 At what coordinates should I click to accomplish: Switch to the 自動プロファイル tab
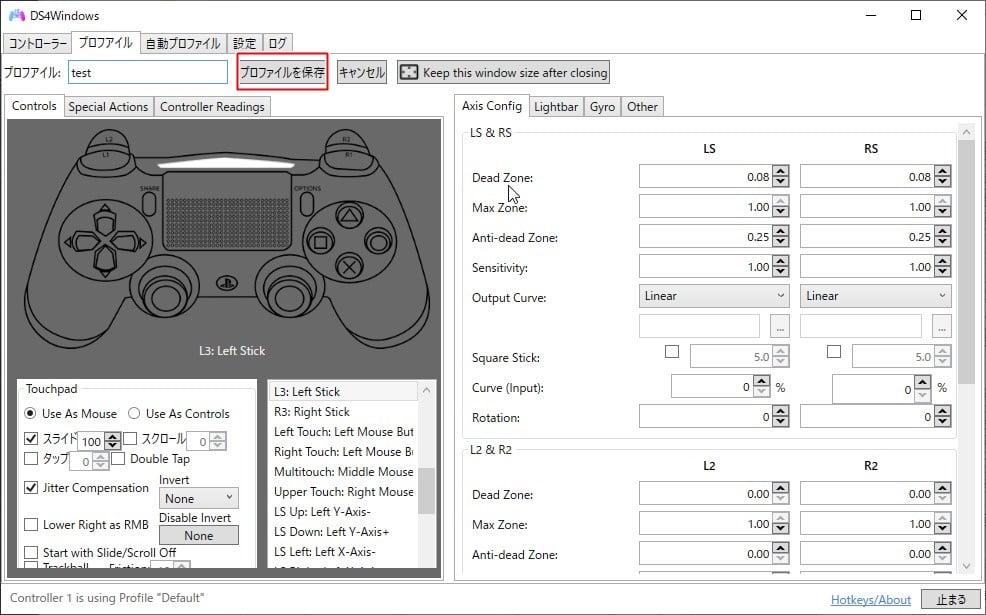pyautogui.click(x=183, y=43)
